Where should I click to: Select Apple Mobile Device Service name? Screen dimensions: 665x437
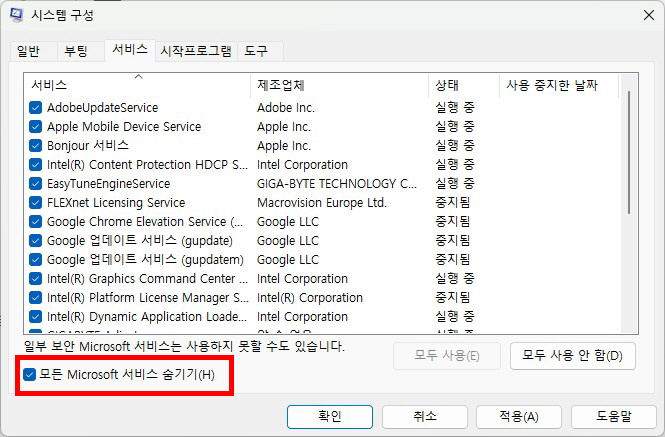tap(124, 127)
